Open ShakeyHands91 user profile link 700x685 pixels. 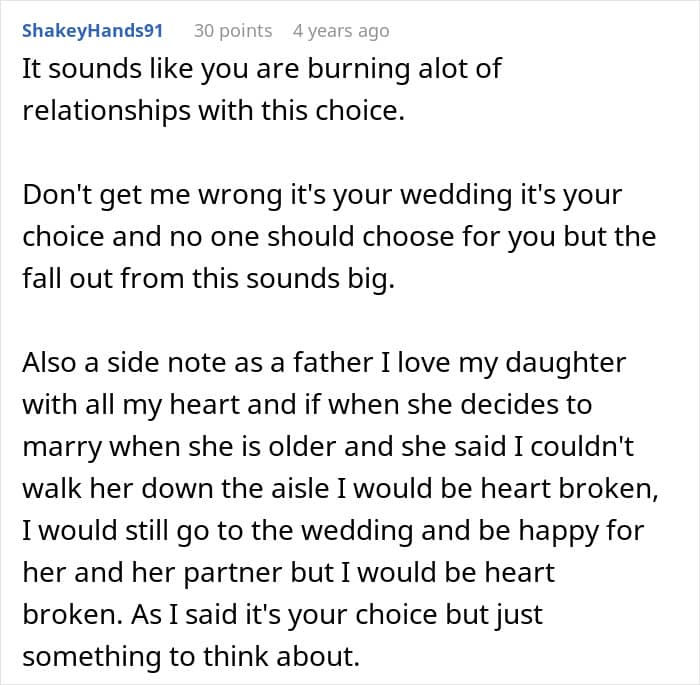tap(92, 31)
